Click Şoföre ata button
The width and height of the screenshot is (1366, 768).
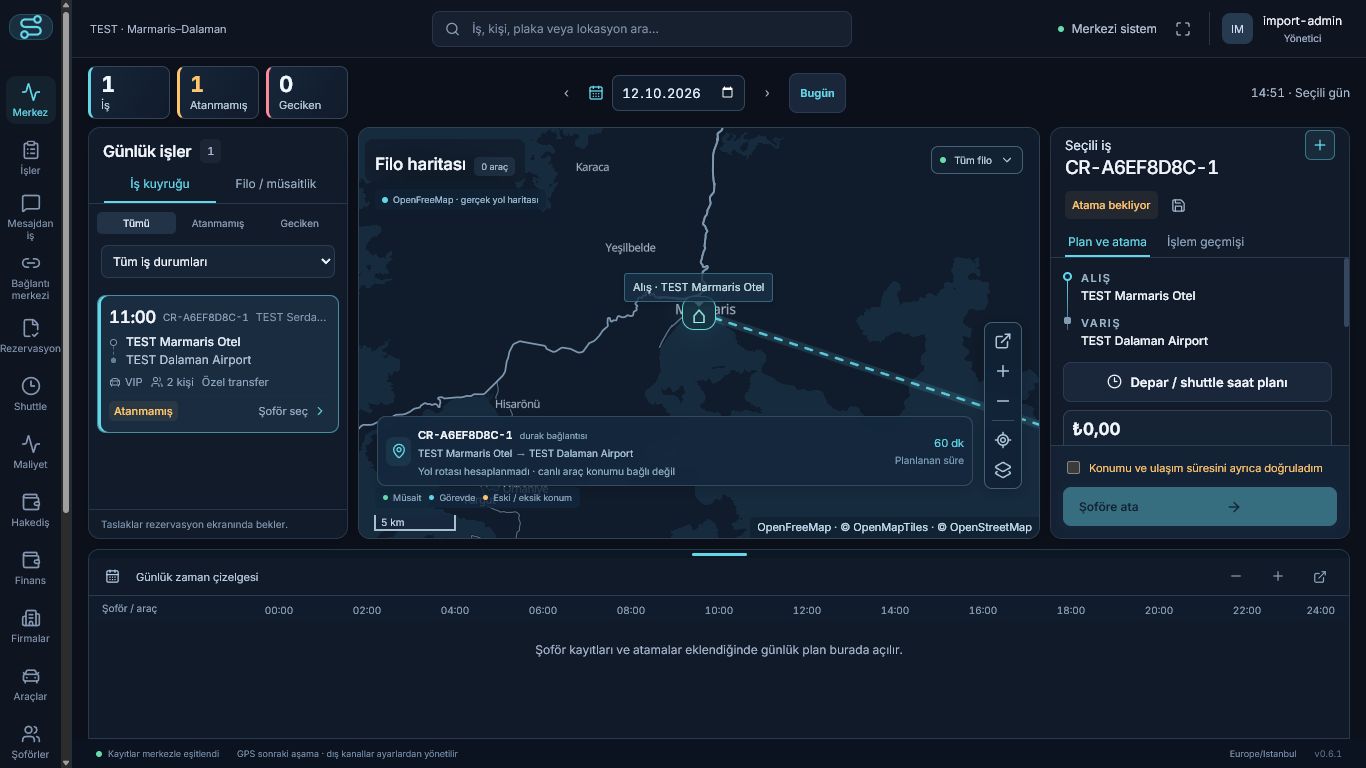pos(1200,507)
